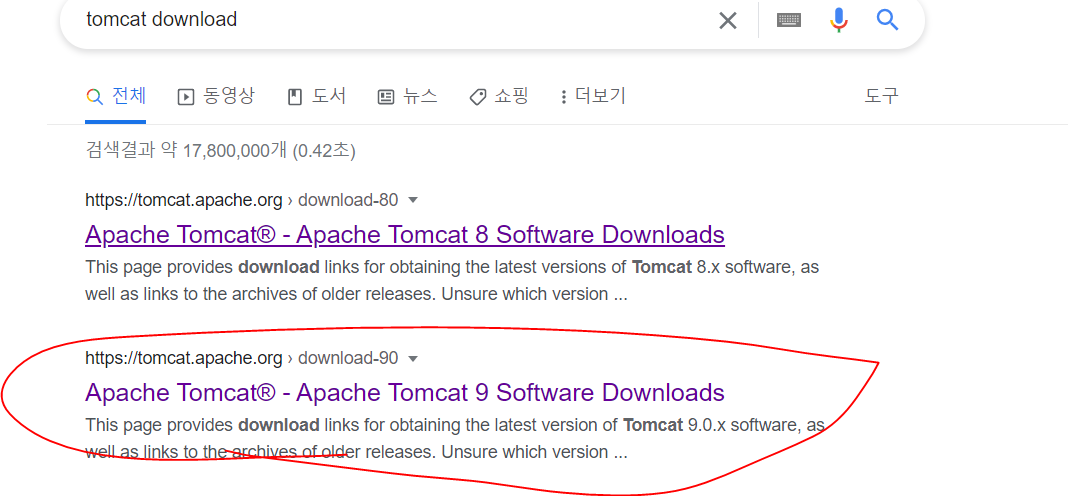Expand dropdown arrow beside download-90 URL
1068x496 pixels.
point(412,358)
